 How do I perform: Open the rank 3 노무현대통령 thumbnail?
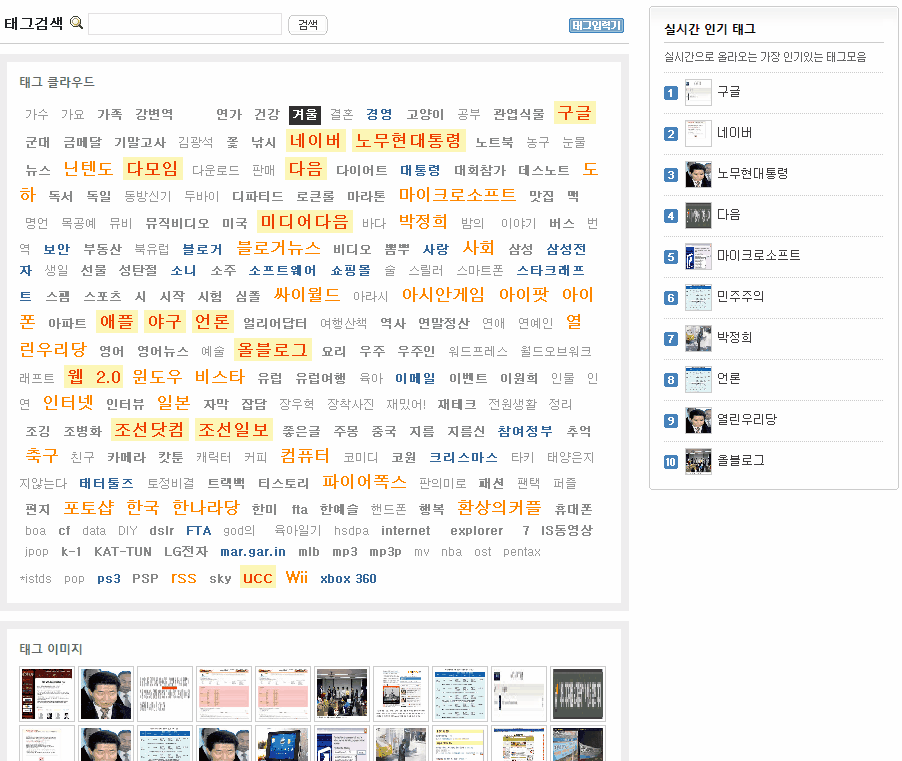pyautogui.click(x=698, y=174)
